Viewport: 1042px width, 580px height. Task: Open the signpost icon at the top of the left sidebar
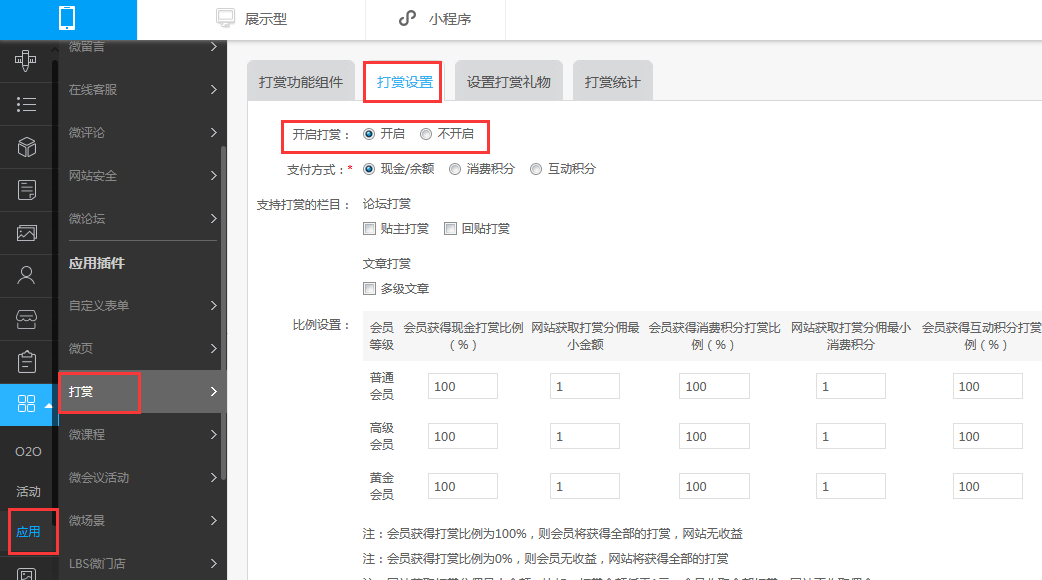pyautogui.click(x=26, y=60)
